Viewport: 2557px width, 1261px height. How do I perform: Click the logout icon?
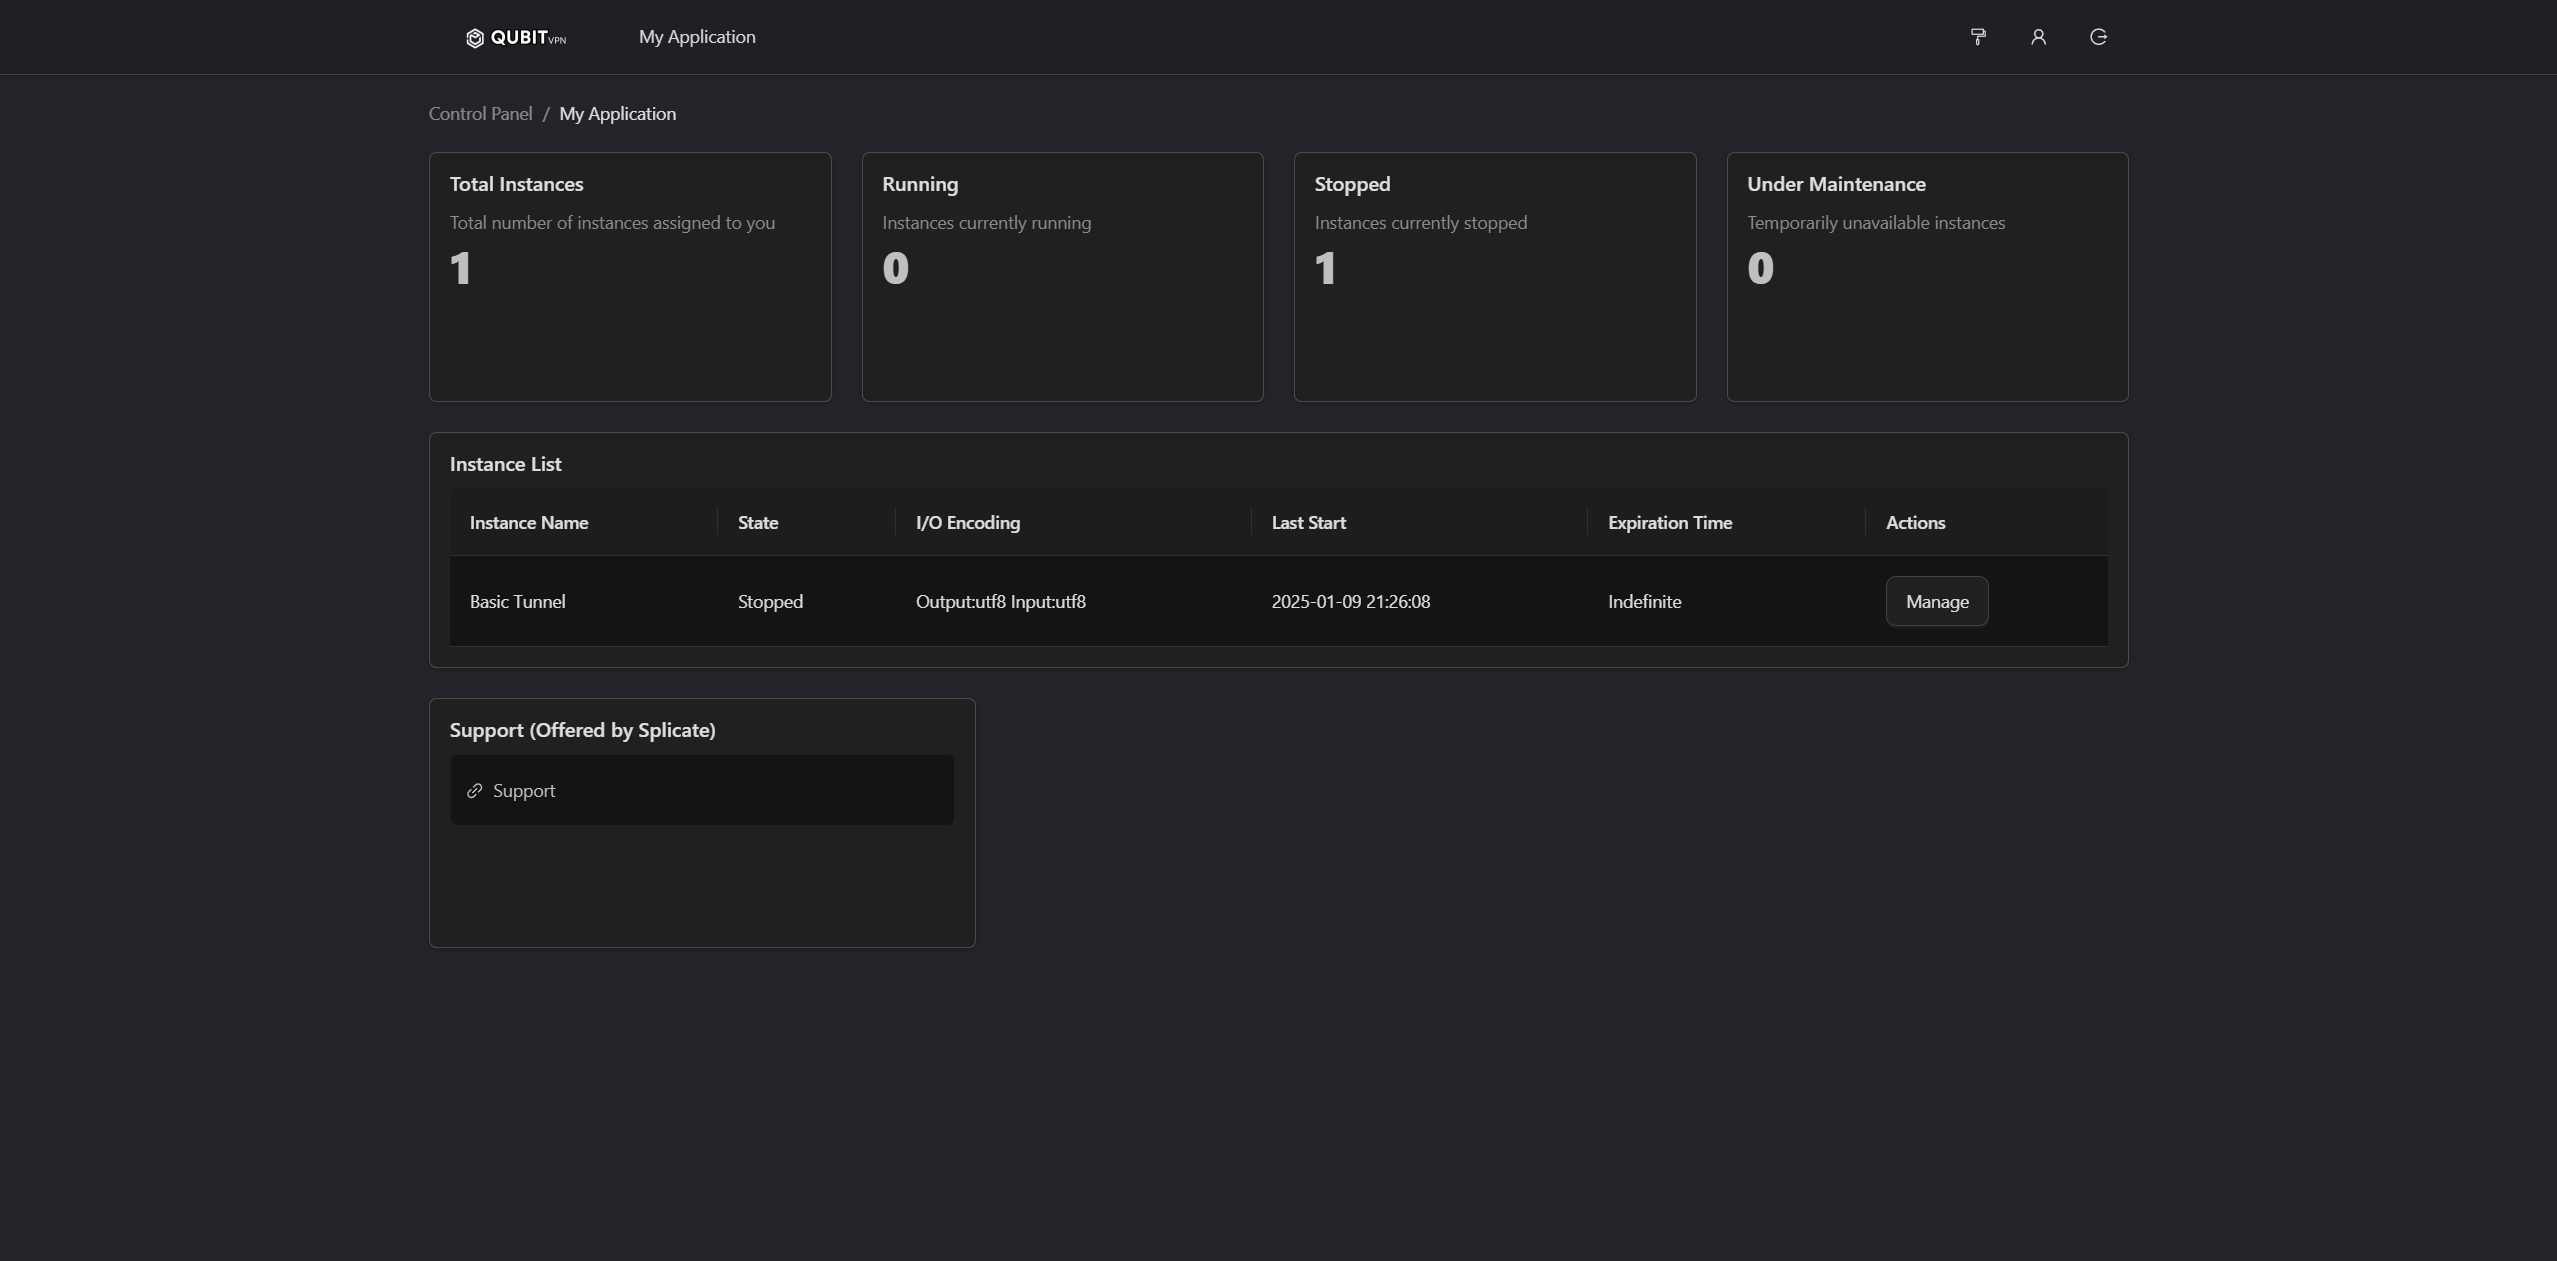pos(2098,37)
